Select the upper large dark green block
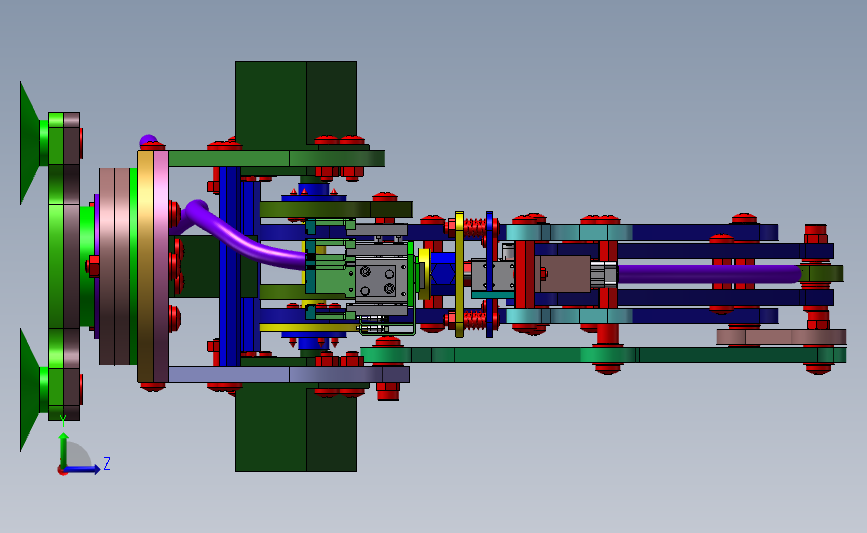 click(x=296, y=103)
